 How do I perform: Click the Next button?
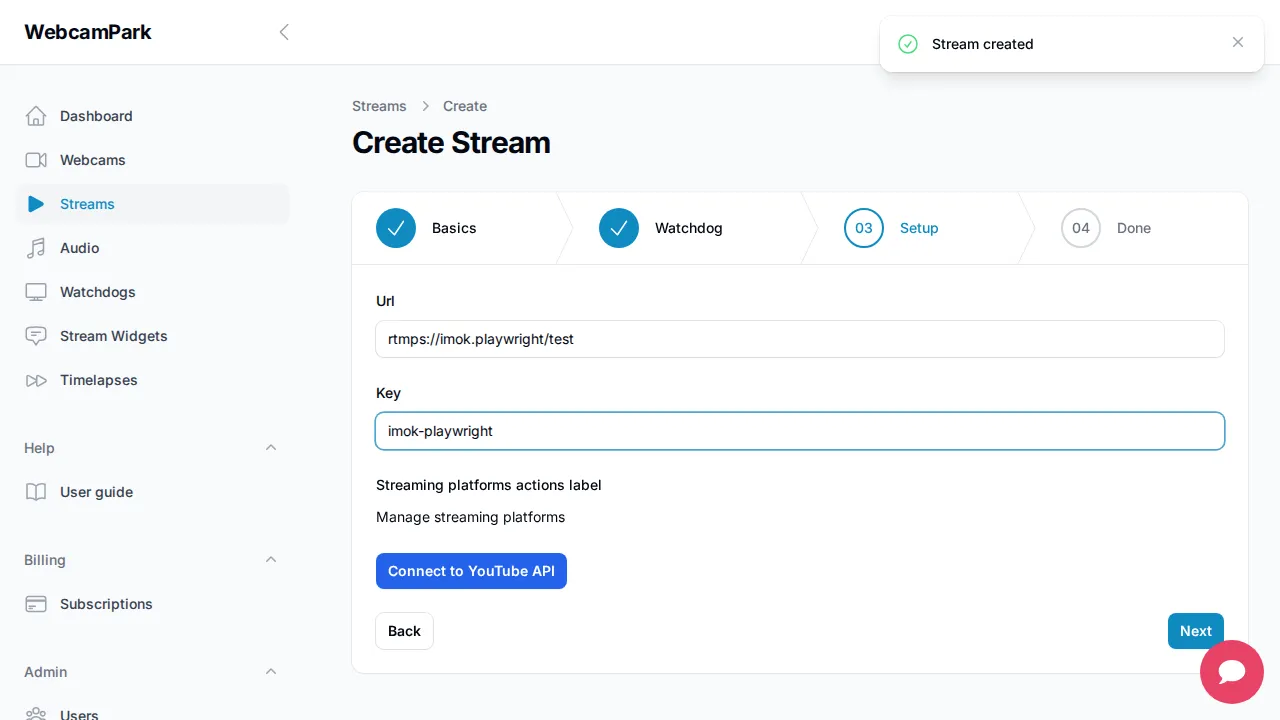tap(1195, 631)
